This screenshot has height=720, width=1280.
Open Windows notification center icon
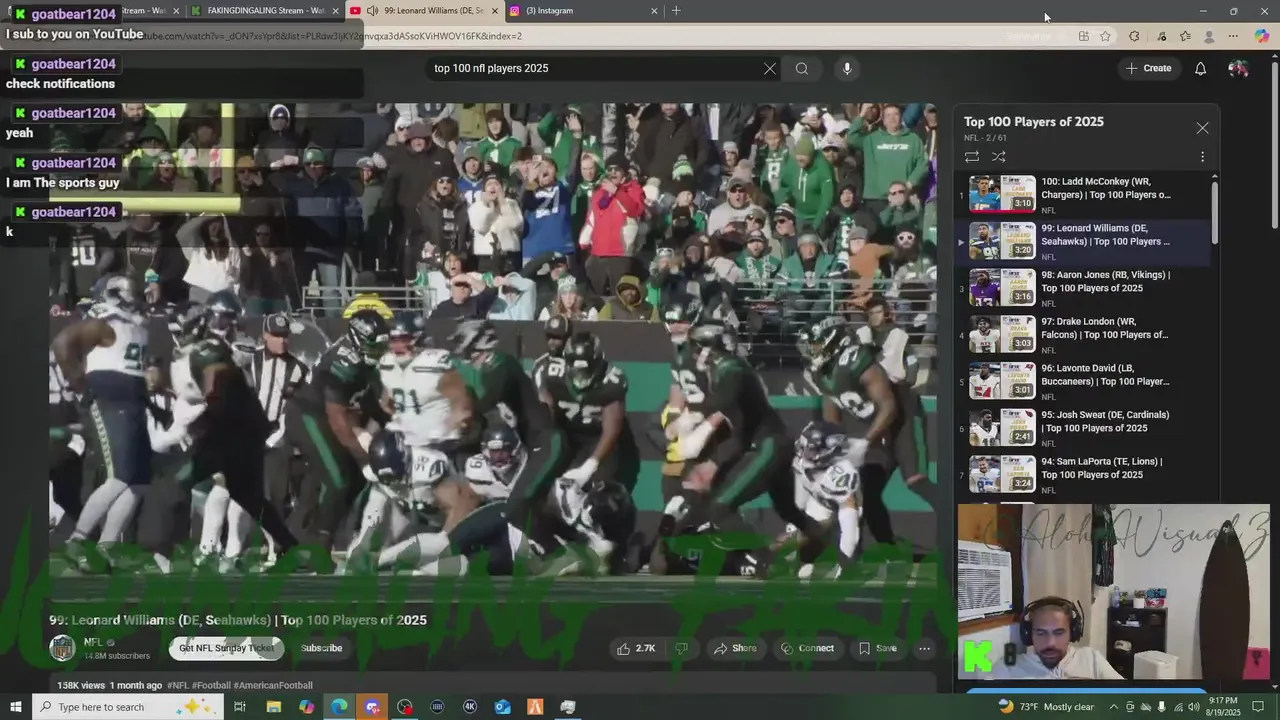click(1258, 707)
